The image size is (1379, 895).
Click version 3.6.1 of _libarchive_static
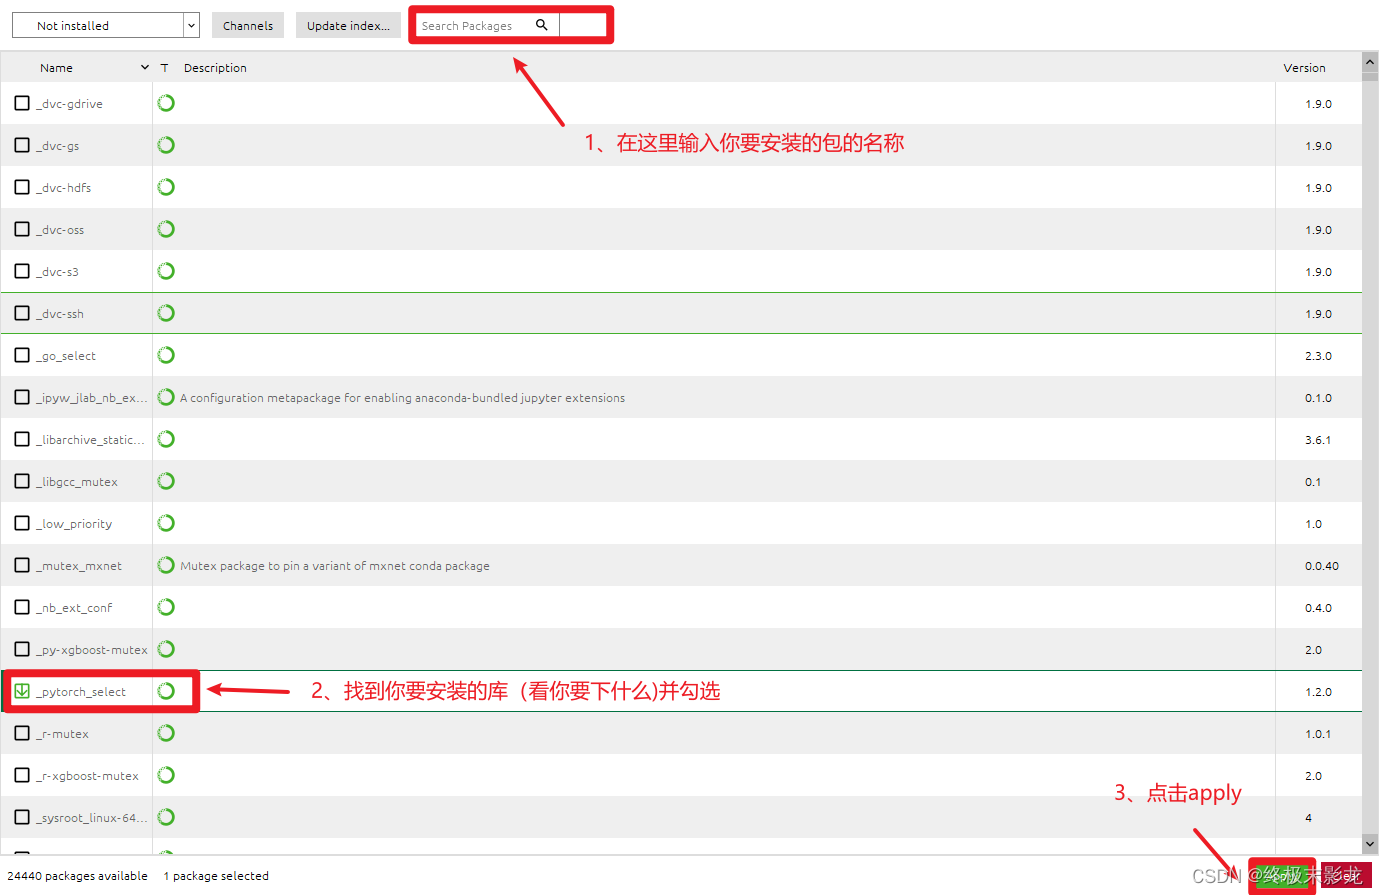click(x=1318, y=440)
